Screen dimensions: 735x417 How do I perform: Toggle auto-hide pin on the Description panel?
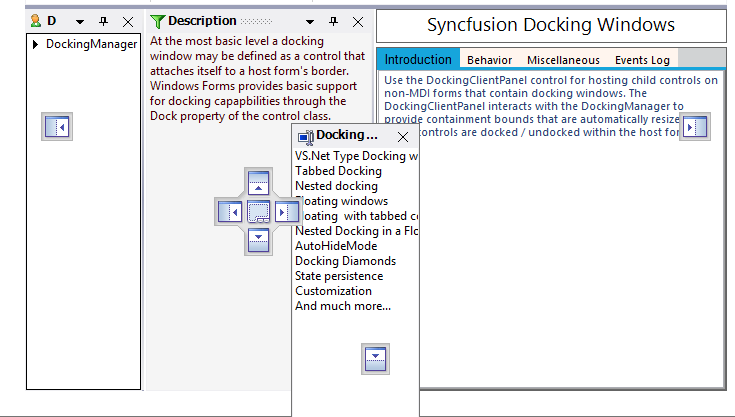[334, 21]
